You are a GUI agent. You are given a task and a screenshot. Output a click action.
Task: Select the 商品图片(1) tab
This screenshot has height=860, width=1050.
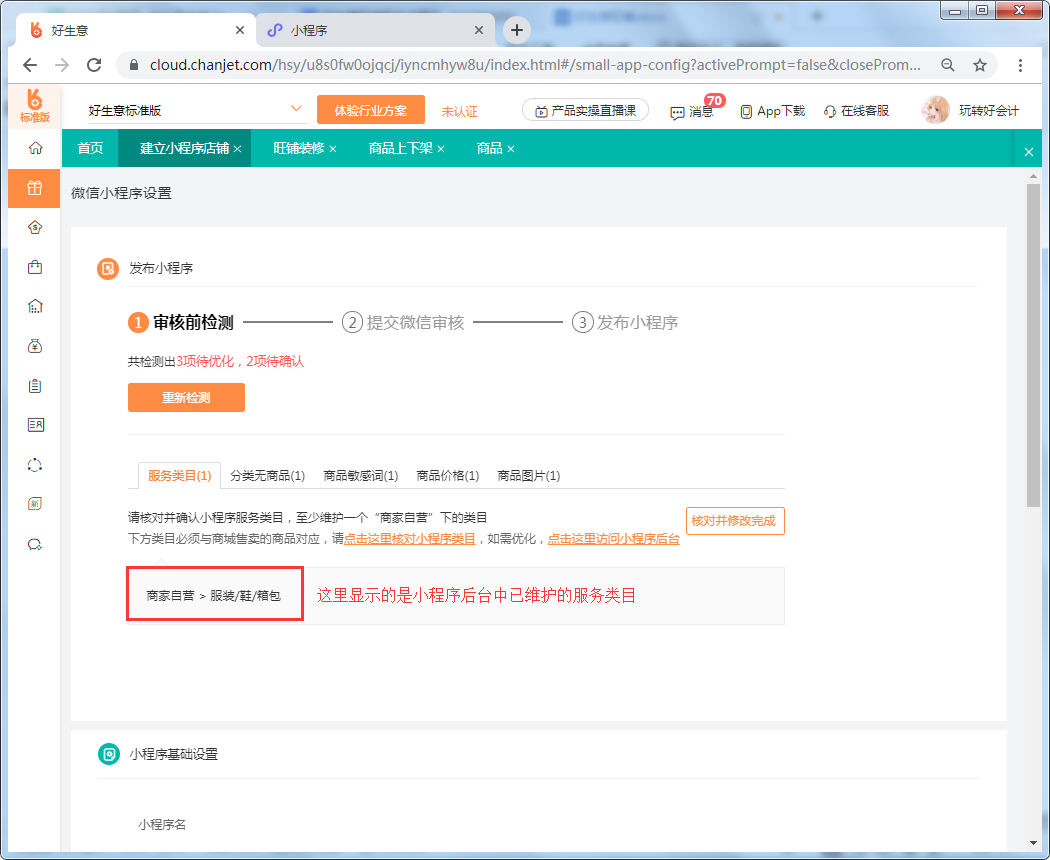[x=528, y=476]
